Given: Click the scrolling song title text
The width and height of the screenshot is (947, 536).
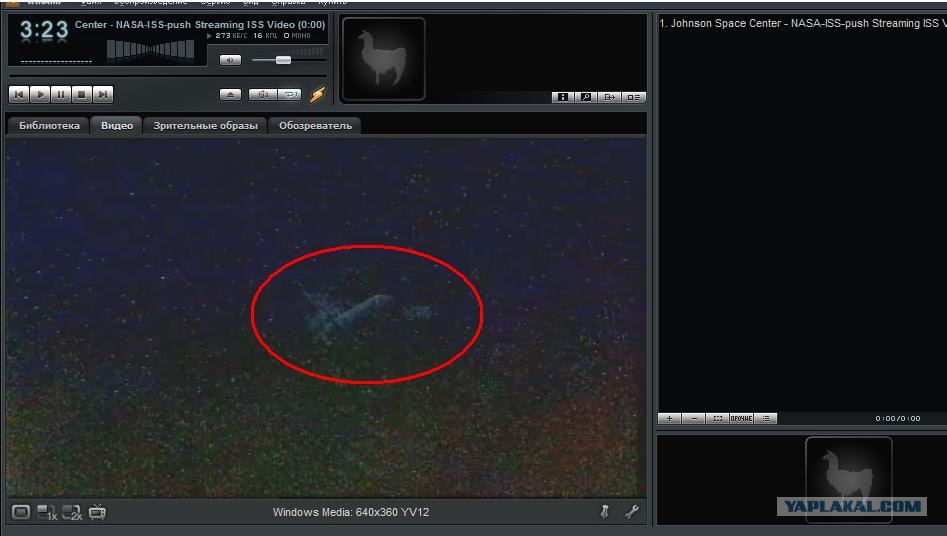Looking at the screenshot, I should coord(200,25).
